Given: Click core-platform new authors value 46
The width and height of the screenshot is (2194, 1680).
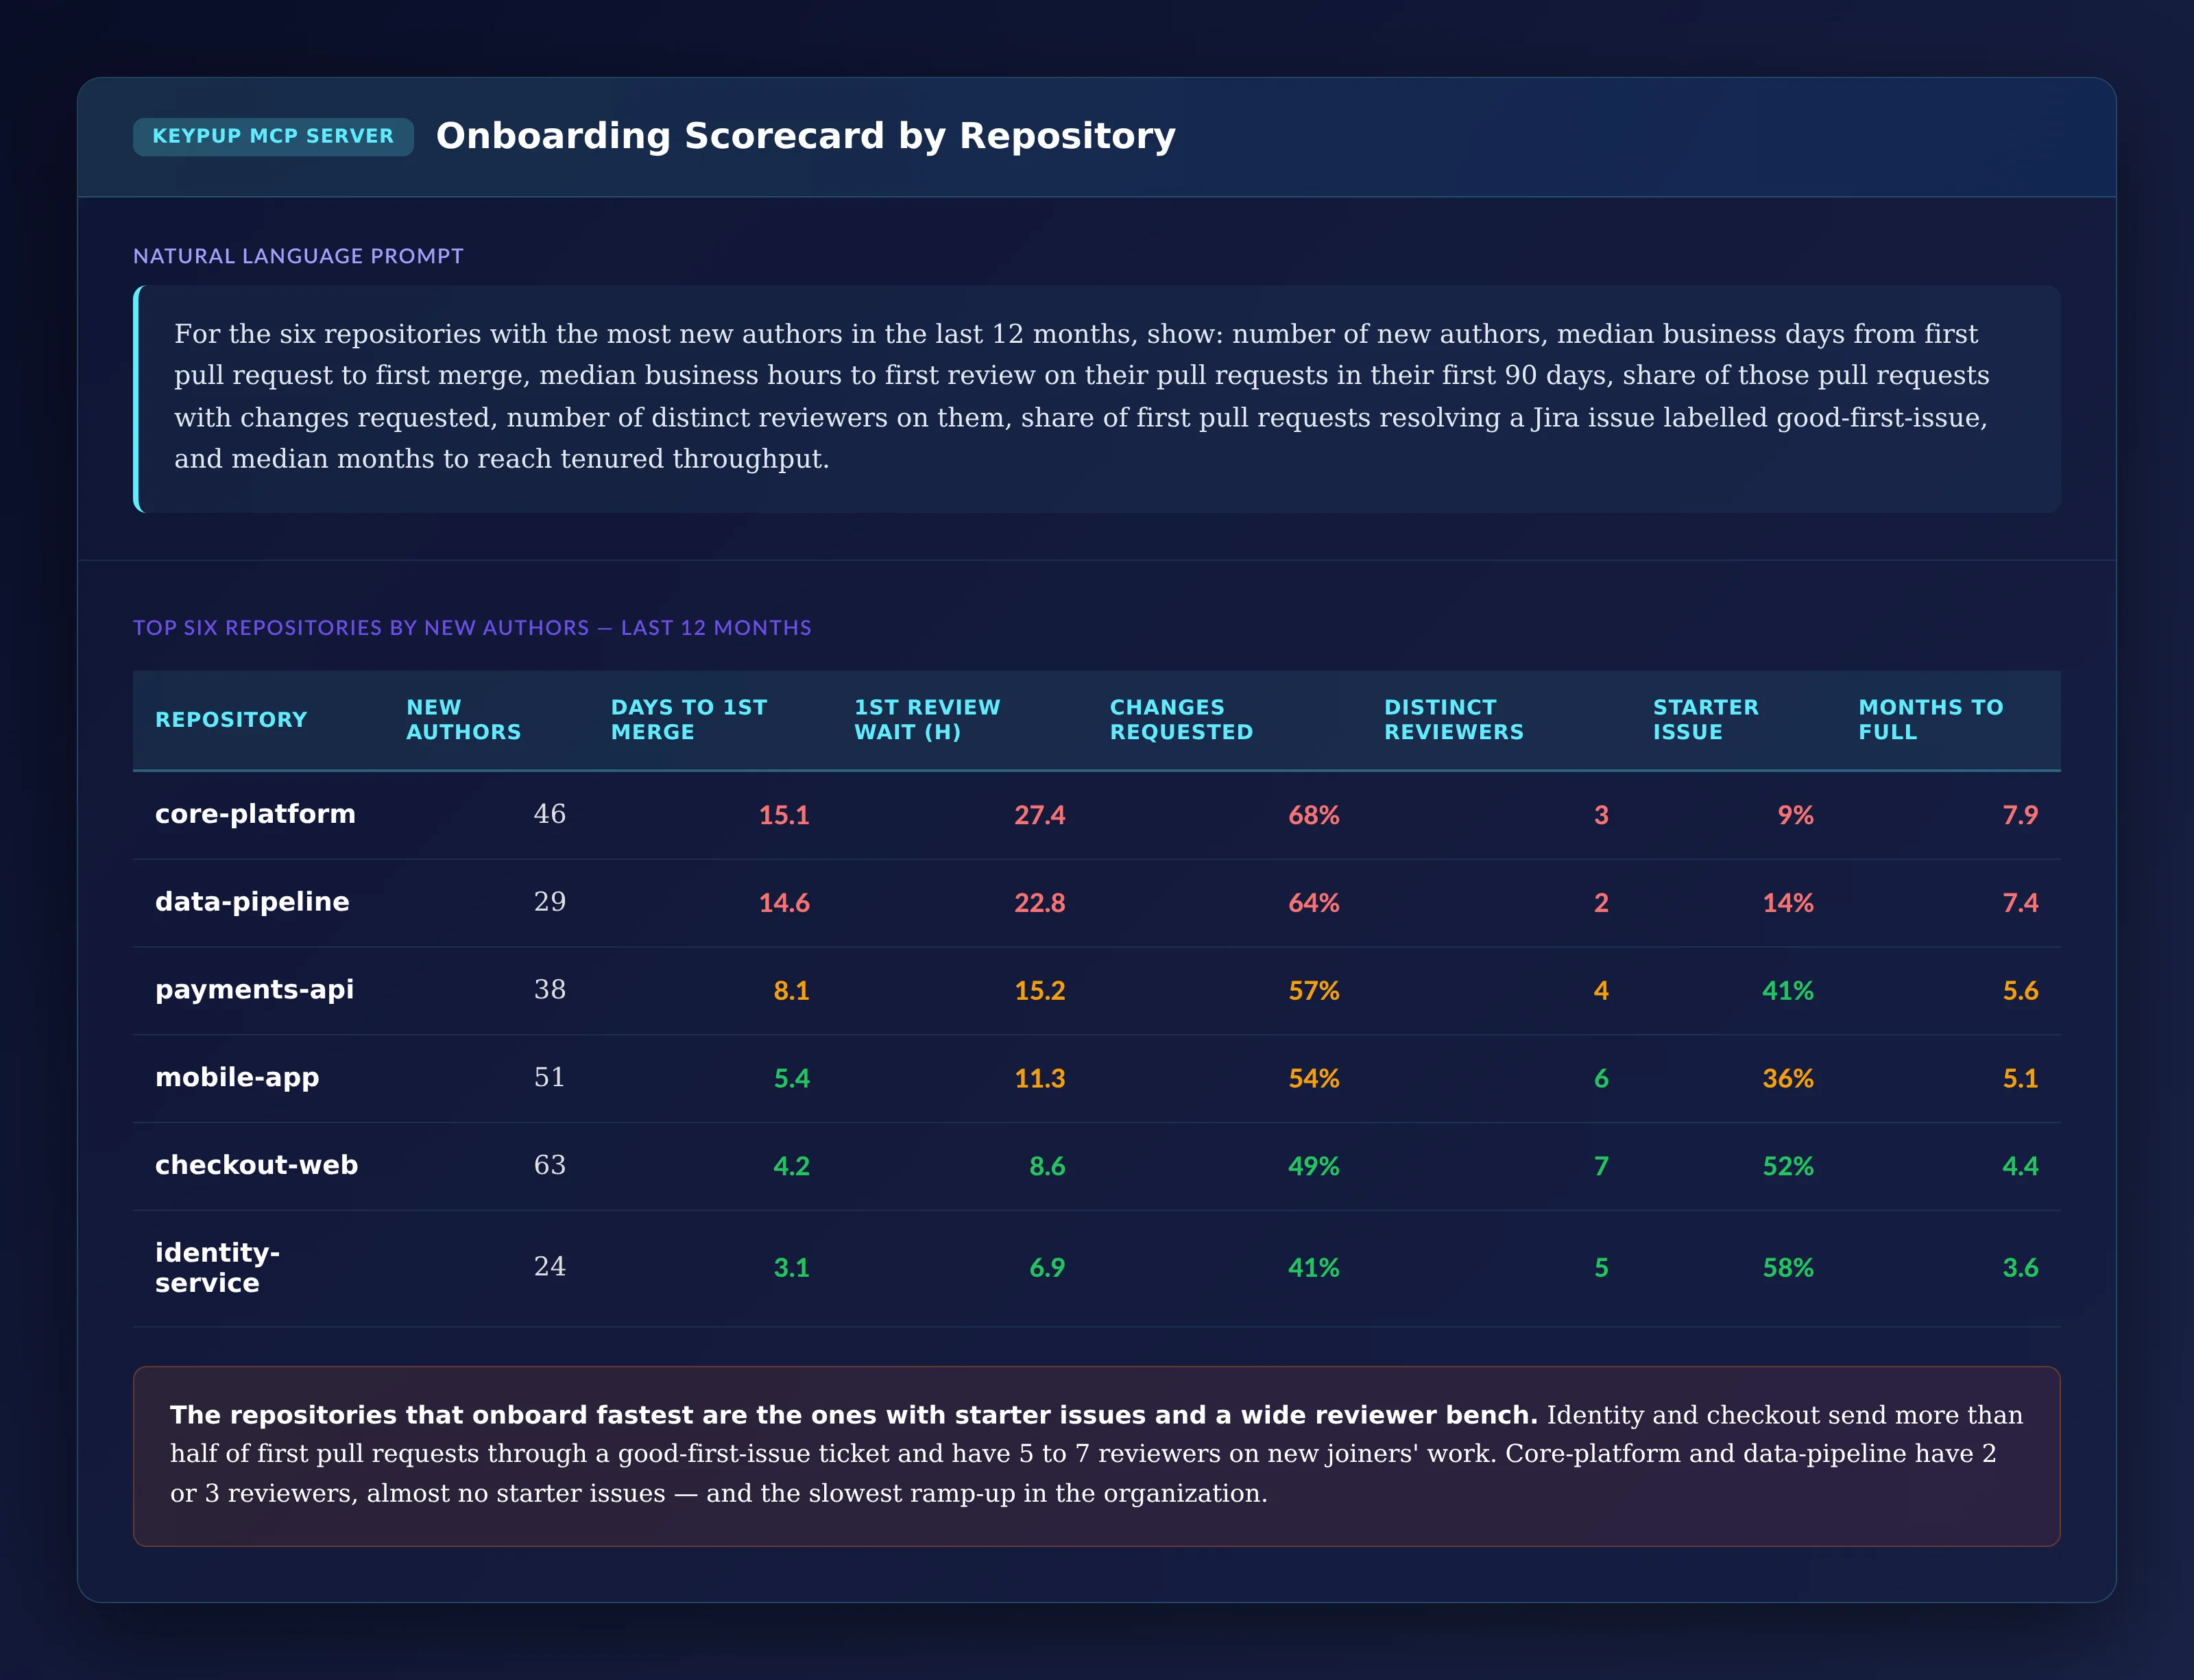Looking at the screenshot, I should tap(550, 814).
